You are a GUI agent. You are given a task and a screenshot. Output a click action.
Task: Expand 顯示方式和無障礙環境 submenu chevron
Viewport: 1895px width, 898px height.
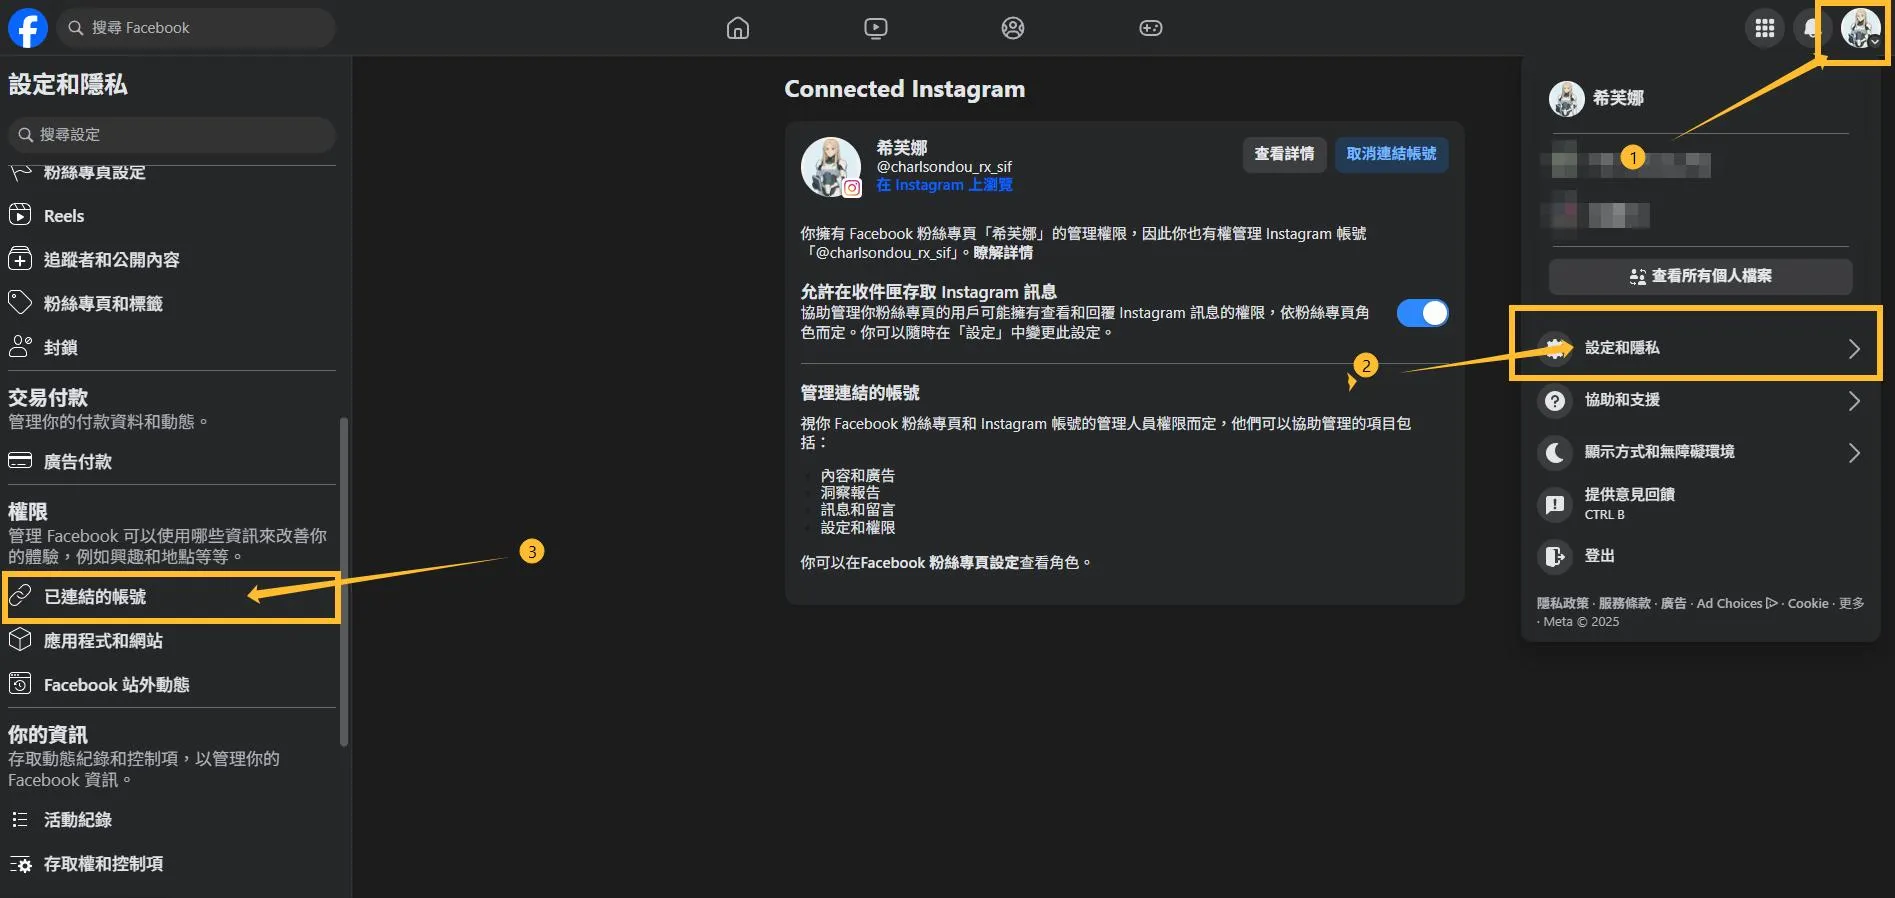coord(1853,453)
